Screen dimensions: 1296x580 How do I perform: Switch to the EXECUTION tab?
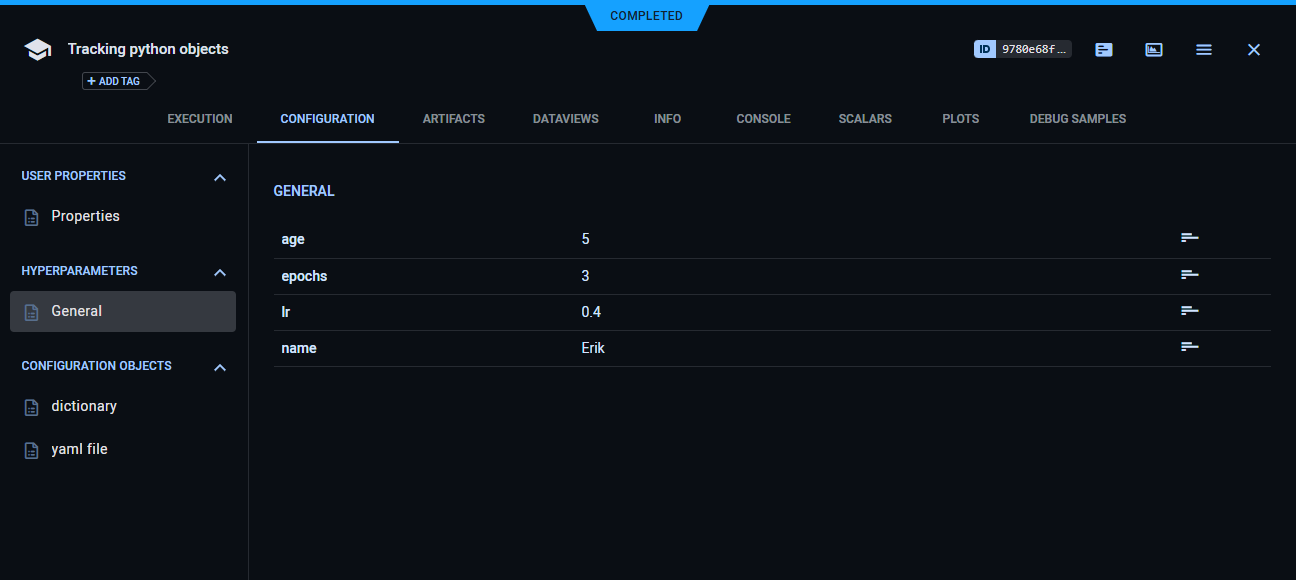(x=199, y=118)
